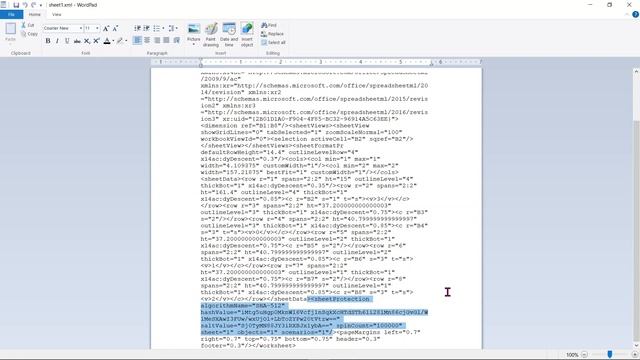Screen dimensions: 640x360
Task: Zoom in with the plus button
Action: click(x=635, y=355)
